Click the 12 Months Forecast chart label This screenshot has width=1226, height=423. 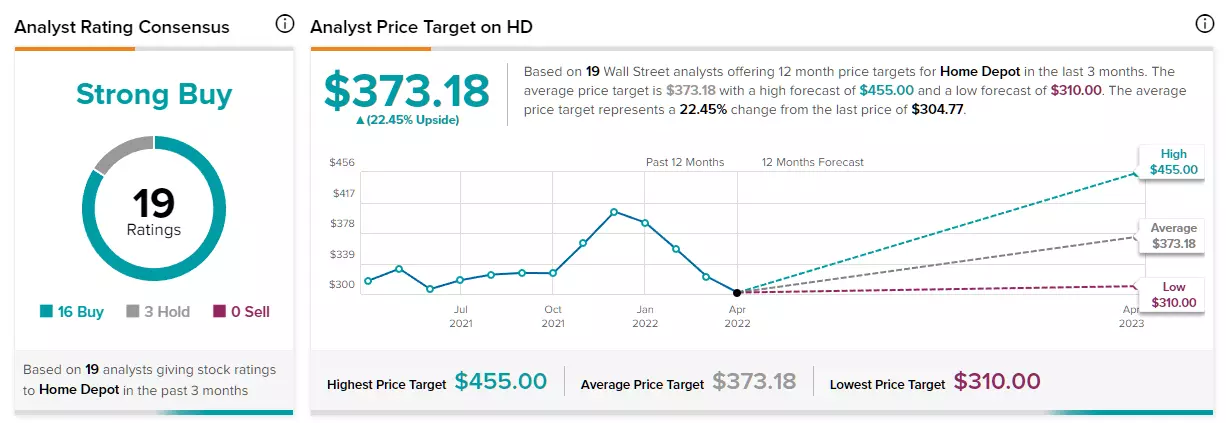coord(813,162)
